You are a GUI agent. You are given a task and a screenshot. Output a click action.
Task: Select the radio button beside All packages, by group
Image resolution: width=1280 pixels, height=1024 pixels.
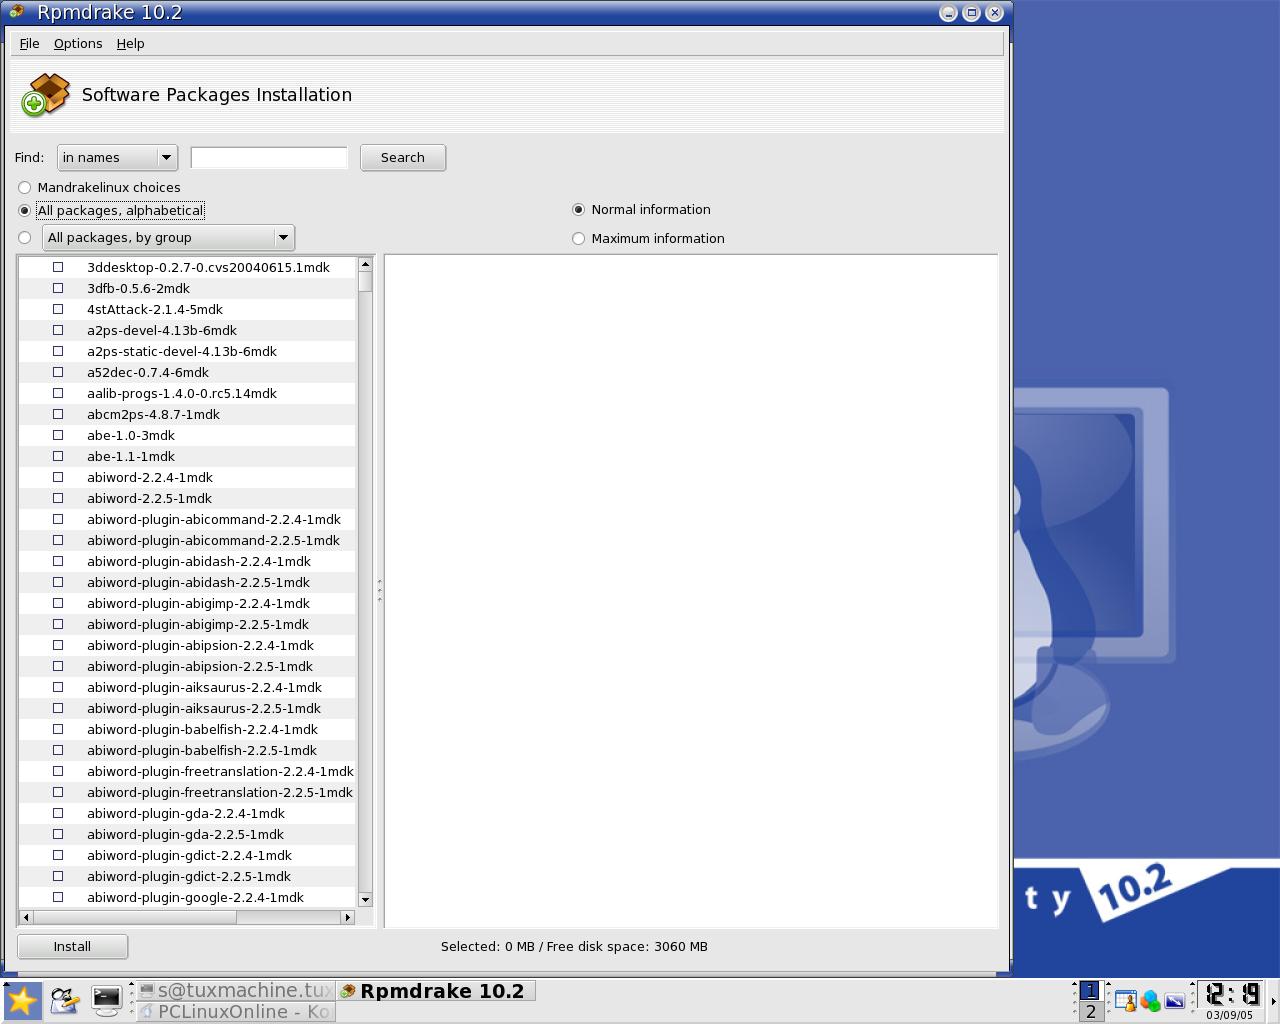(25, 238)
